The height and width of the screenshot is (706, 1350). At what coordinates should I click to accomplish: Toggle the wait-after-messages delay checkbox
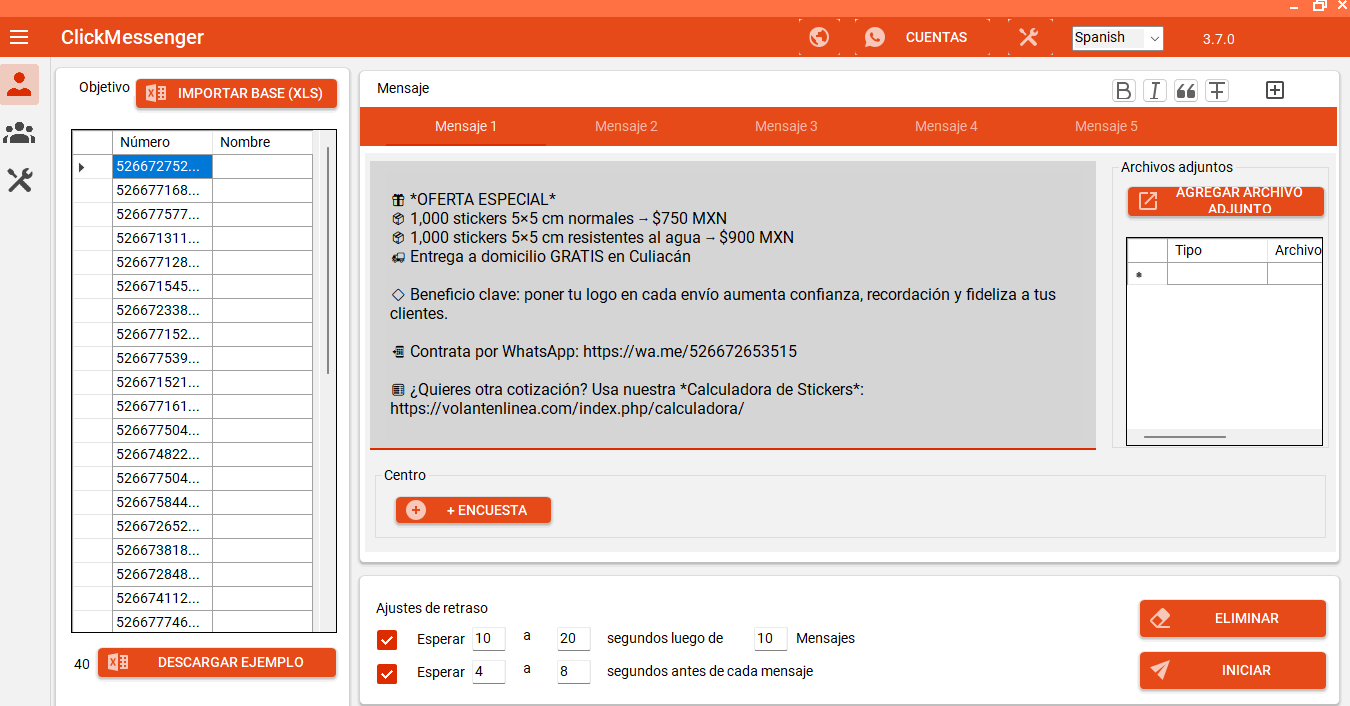[387, 639]
